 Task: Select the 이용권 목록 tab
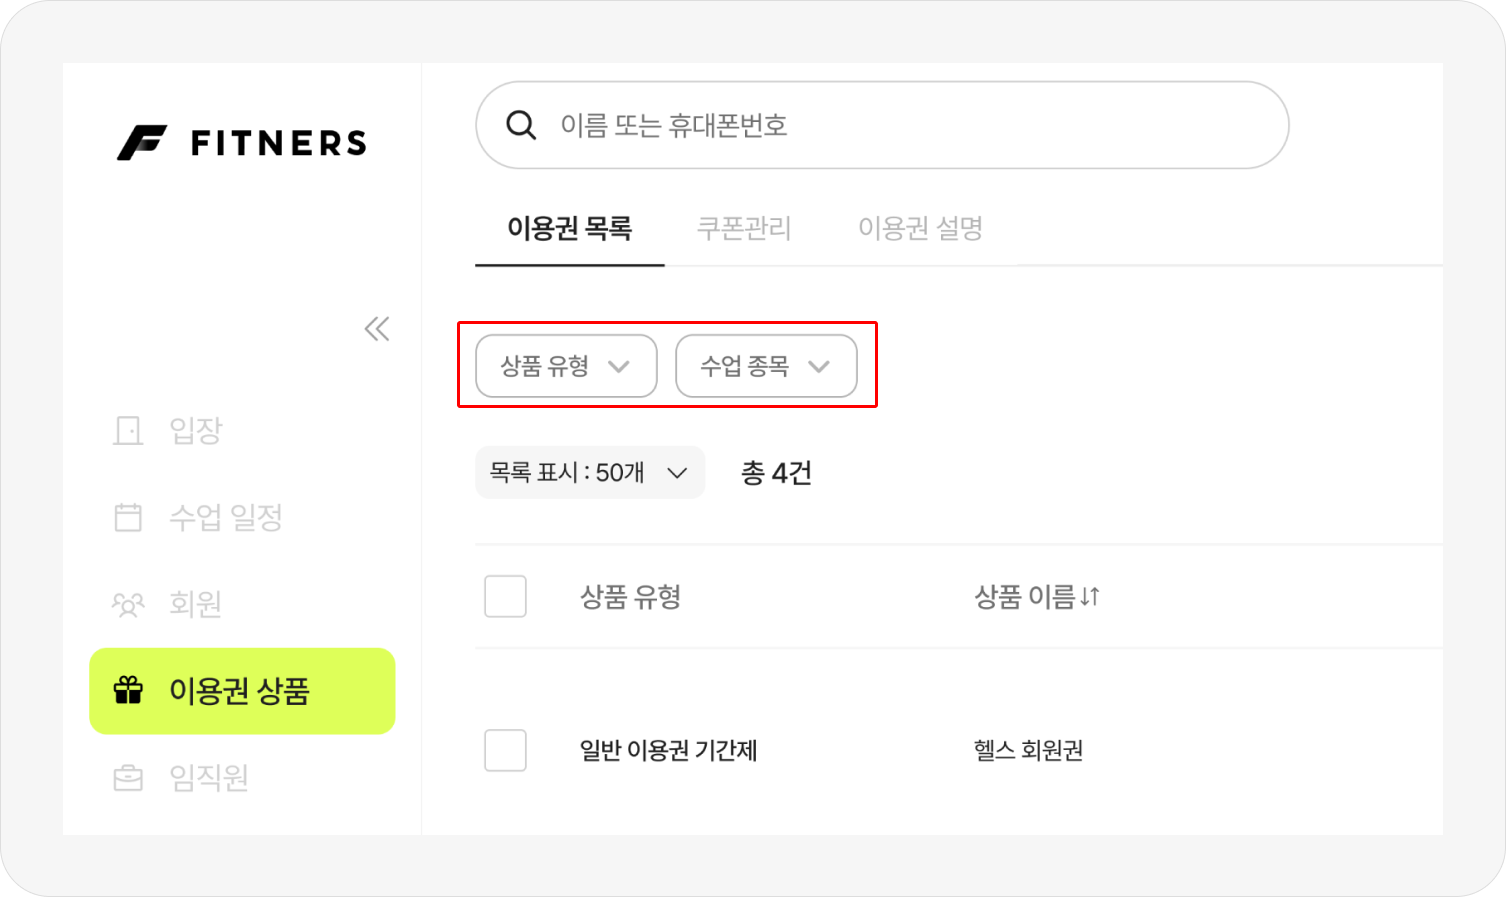click(x=569, y=228)
